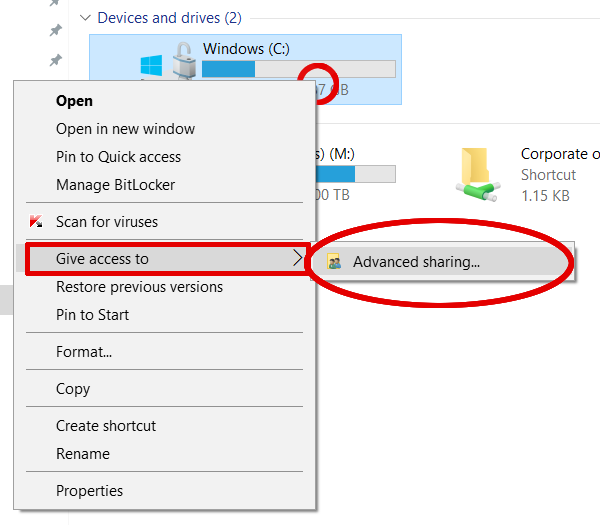Choose Pin to Quick access
This screenshot has width=600, height=525.
tap(118, 157)
